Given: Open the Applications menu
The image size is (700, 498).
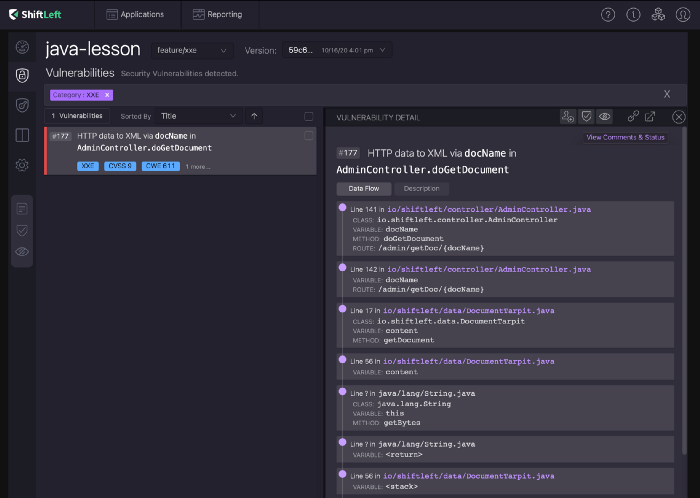Looking at the screenshot, I should [x=138, y=15].
